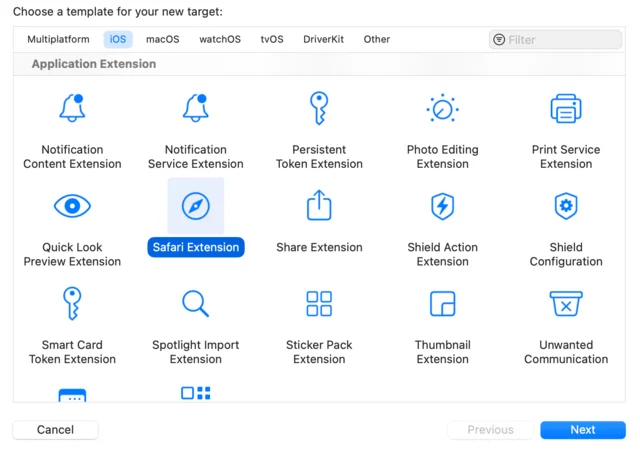Switch to the macOS tab
Viewport: 640px width, 451px height.
(163, 40)
